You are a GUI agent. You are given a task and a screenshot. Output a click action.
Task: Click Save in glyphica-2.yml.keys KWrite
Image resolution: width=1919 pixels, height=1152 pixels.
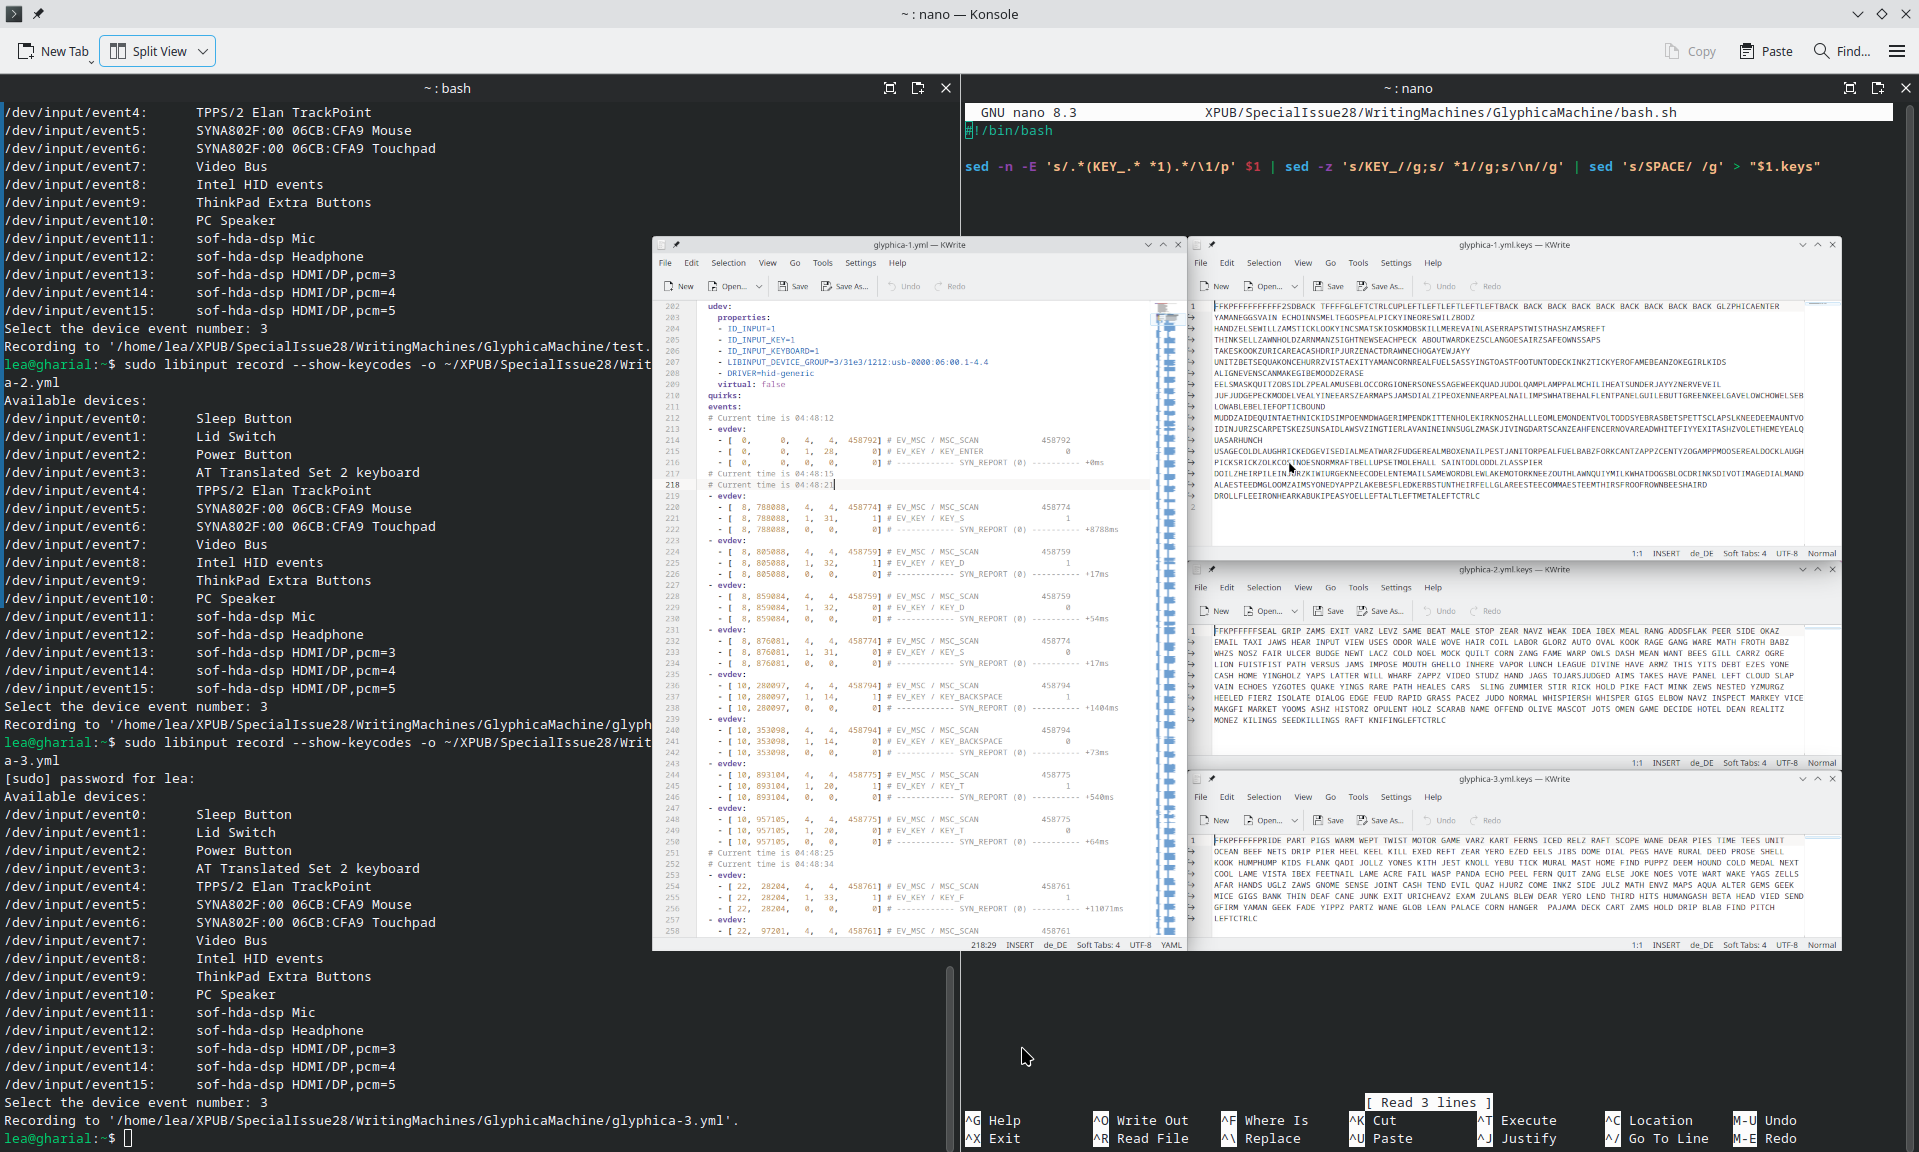click(x=1329, y=611)
